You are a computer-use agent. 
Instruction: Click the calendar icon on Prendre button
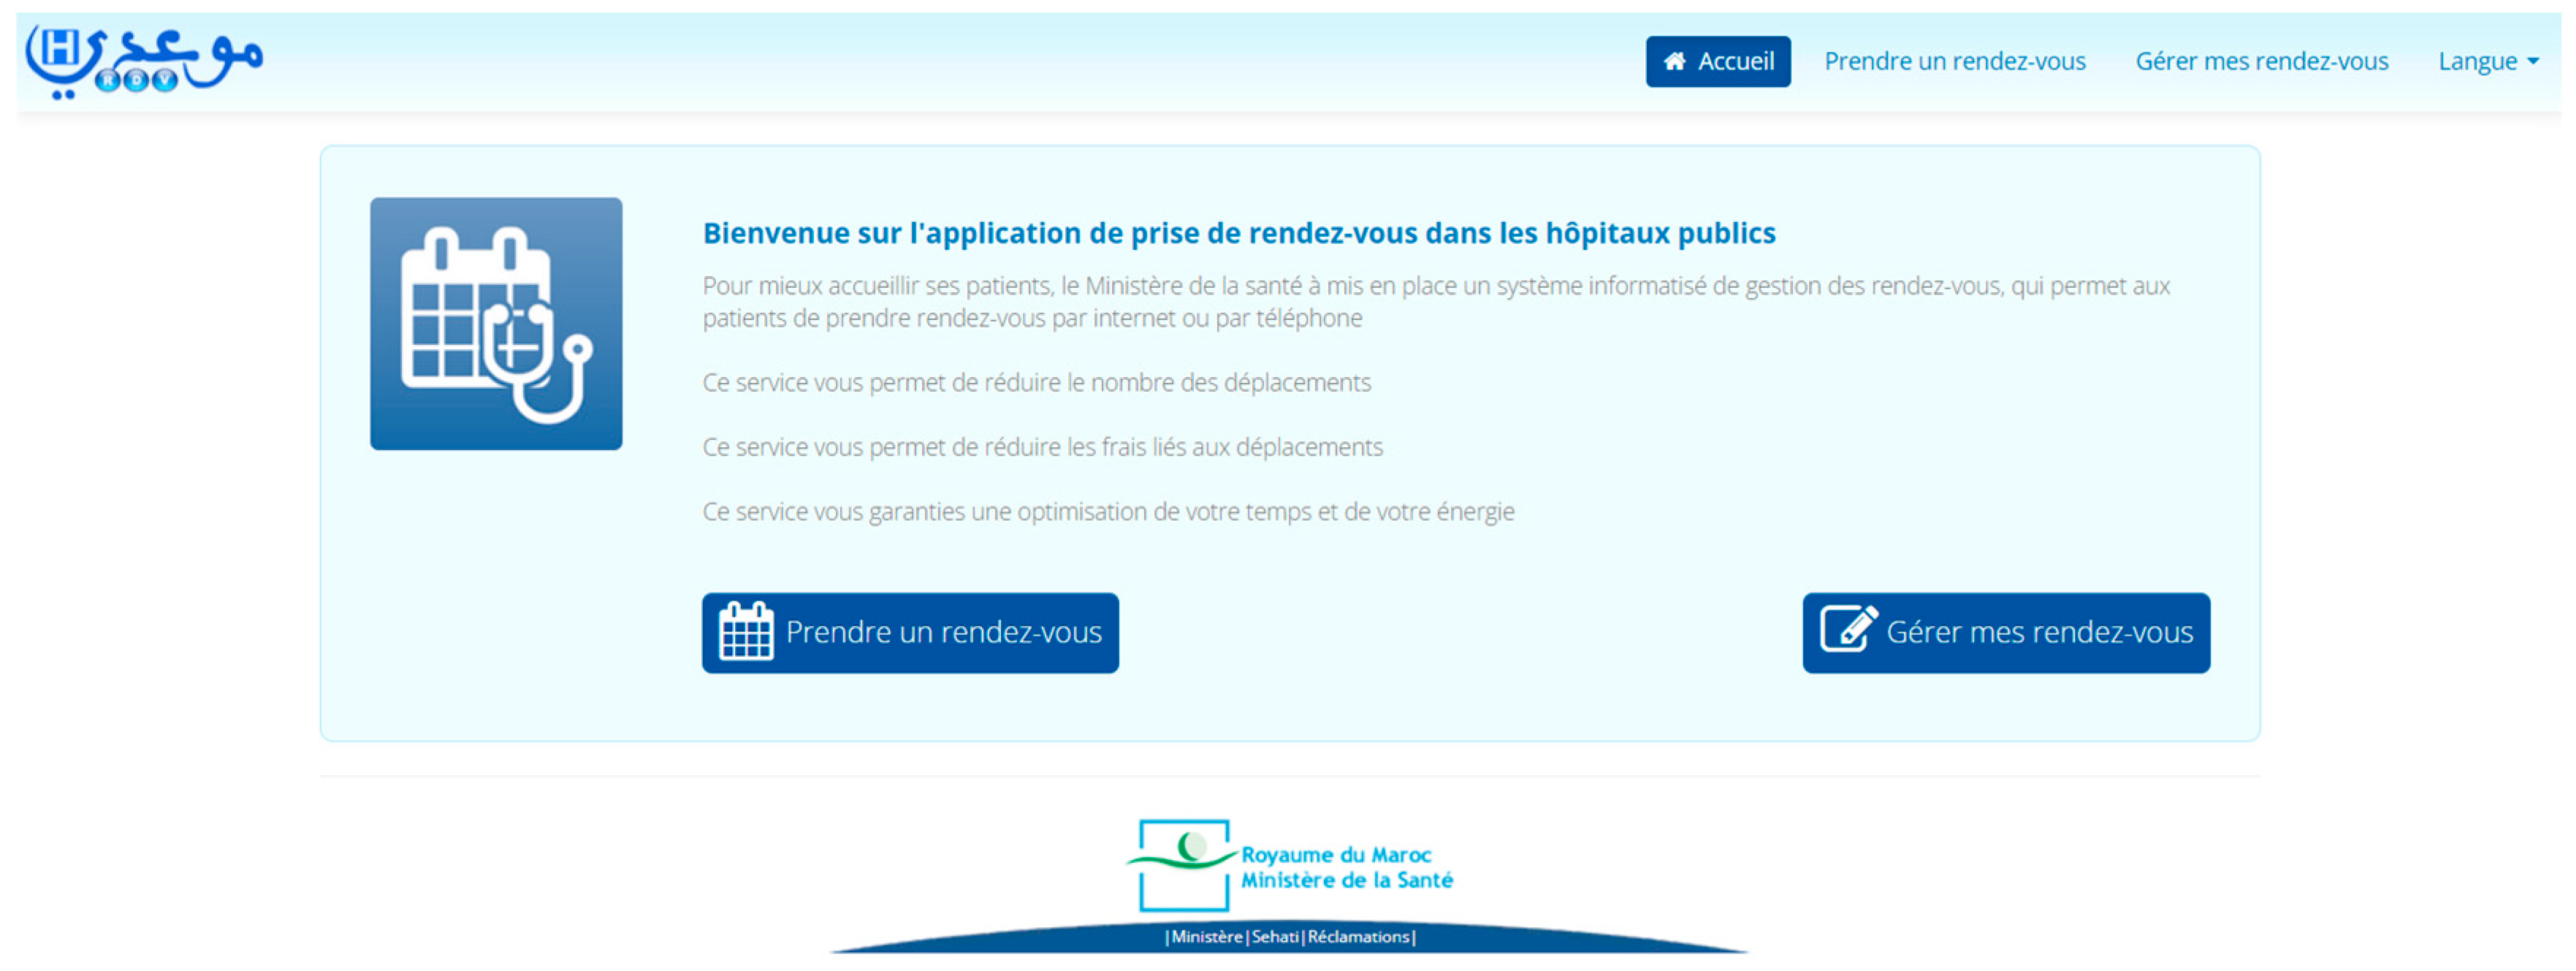click(x=746, y=632)
